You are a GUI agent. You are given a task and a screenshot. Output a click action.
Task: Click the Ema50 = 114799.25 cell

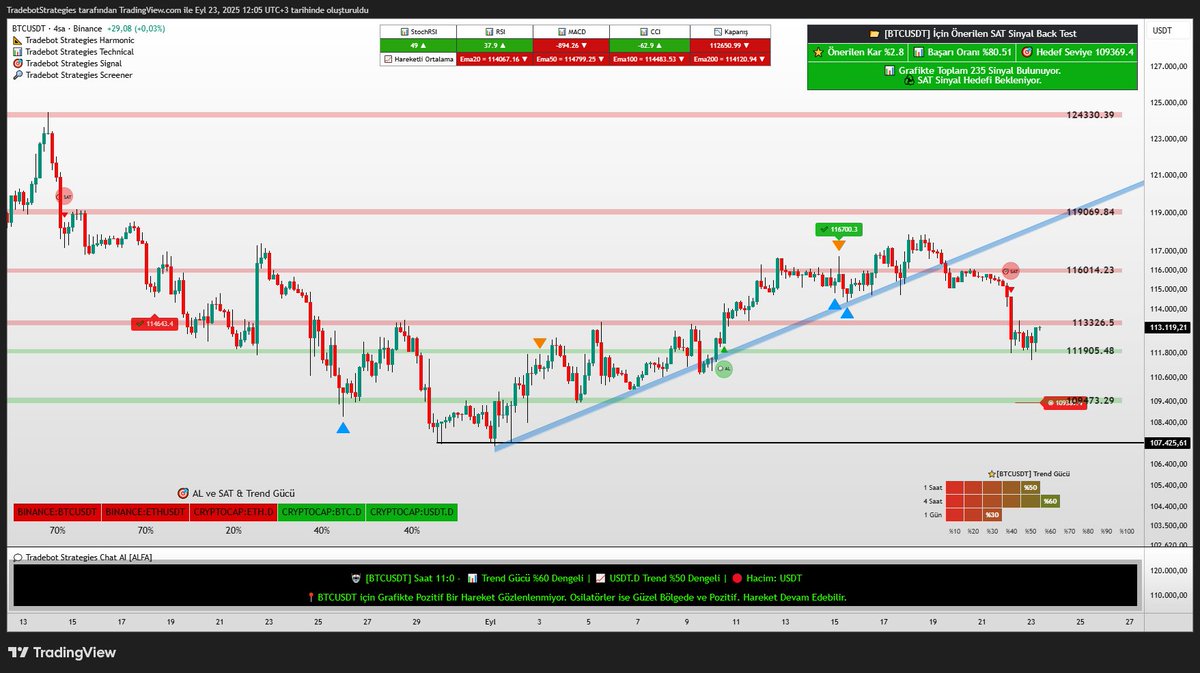pyautogui.click(x=571, y=59)
